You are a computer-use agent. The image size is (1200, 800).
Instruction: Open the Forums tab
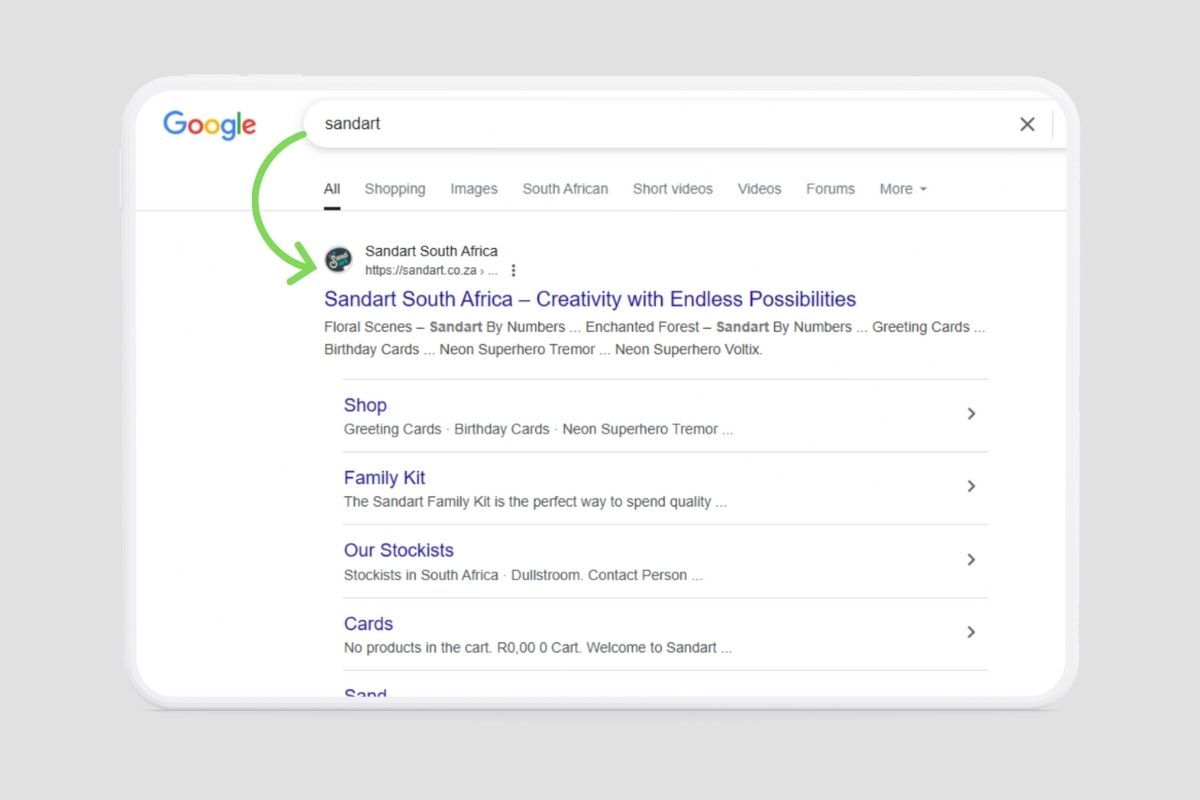[831, 189]
